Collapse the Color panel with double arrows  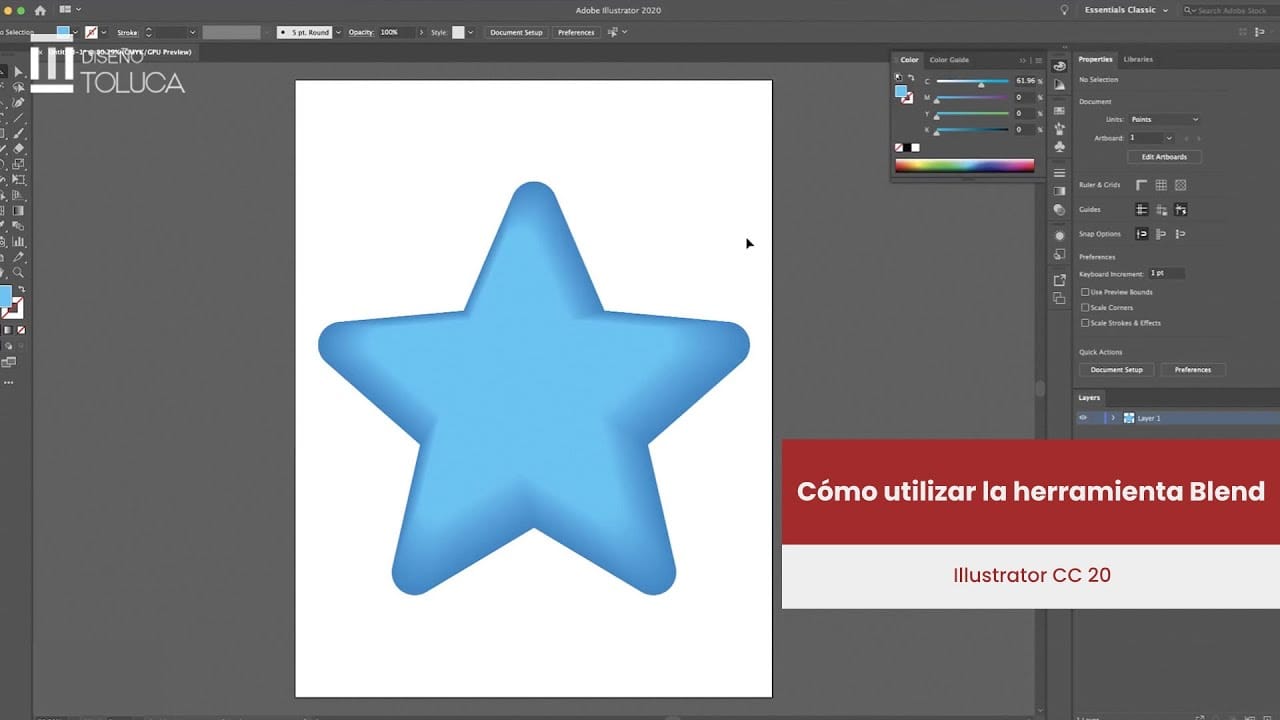(x=1022, y=60)
